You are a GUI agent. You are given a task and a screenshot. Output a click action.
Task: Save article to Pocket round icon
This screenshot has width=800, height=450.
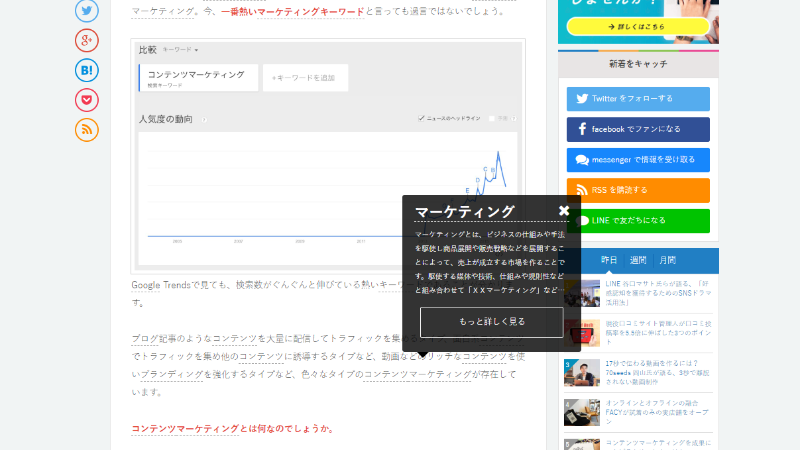[x=87, y=100]
